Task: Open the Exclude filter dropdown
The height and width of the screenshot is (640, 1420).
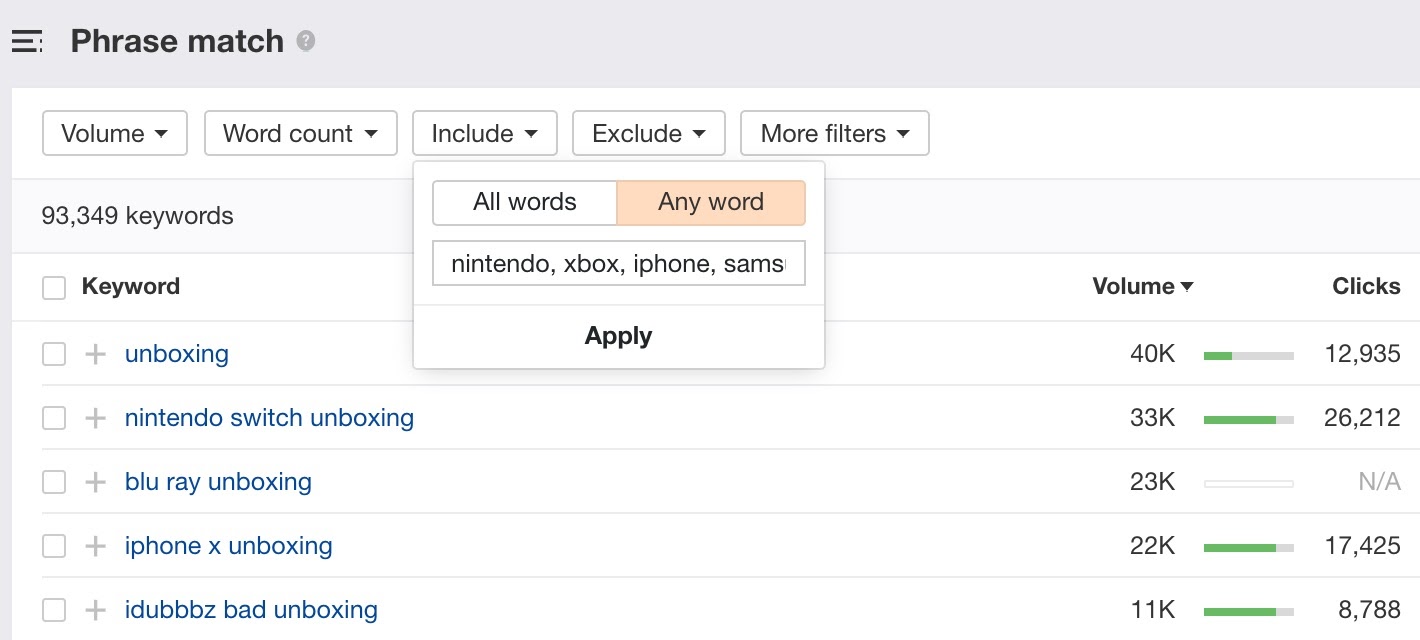Action: tap(648, 132)
